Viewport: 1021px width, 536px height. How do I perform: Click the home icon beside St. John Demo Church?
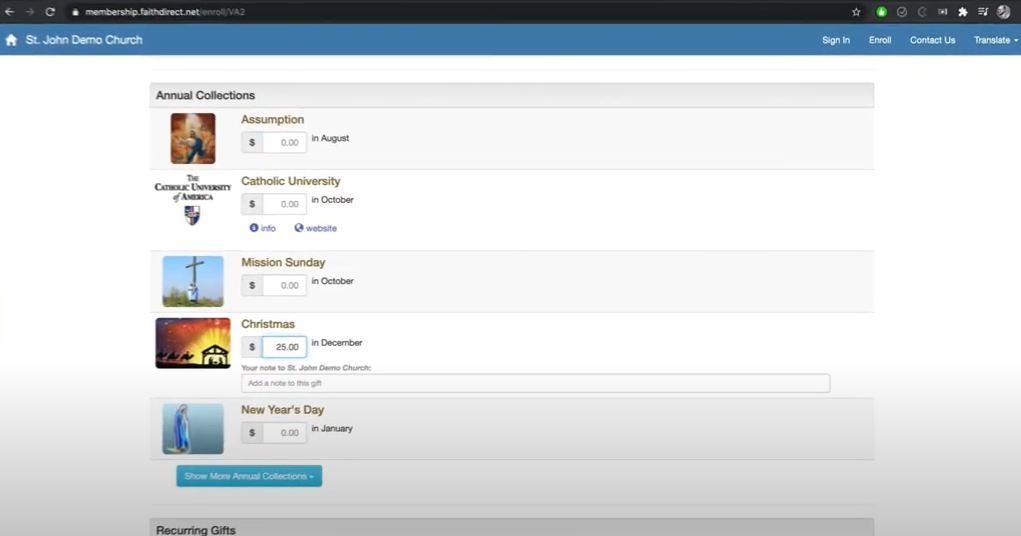[x=11, y=40]
